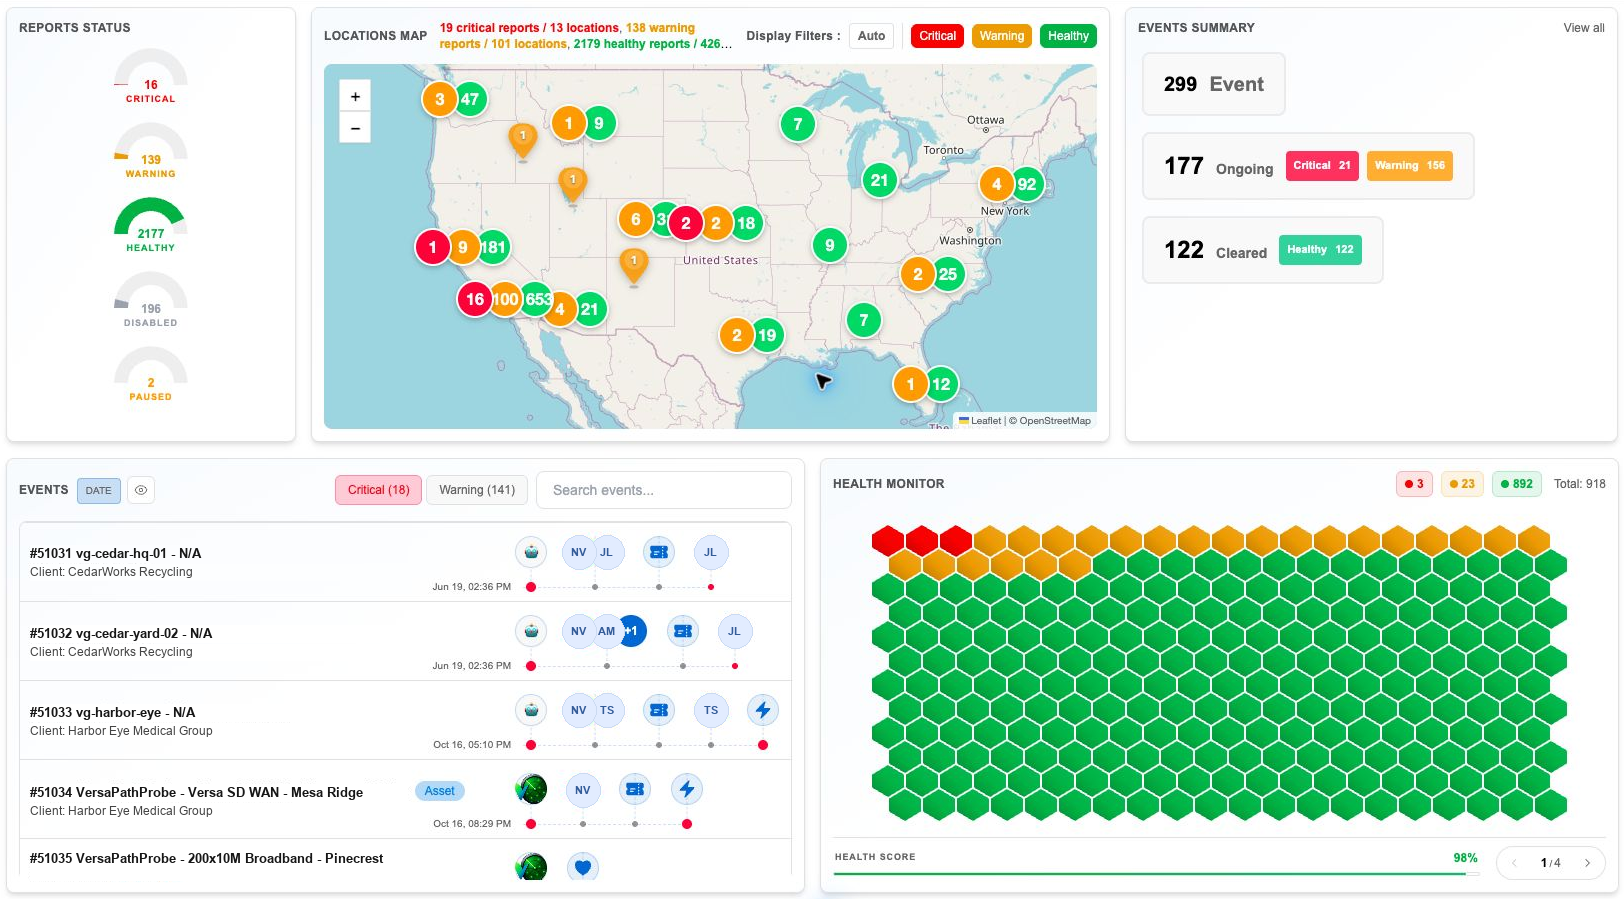Click the lightning bolt icon in event #51033

[763, 710]
